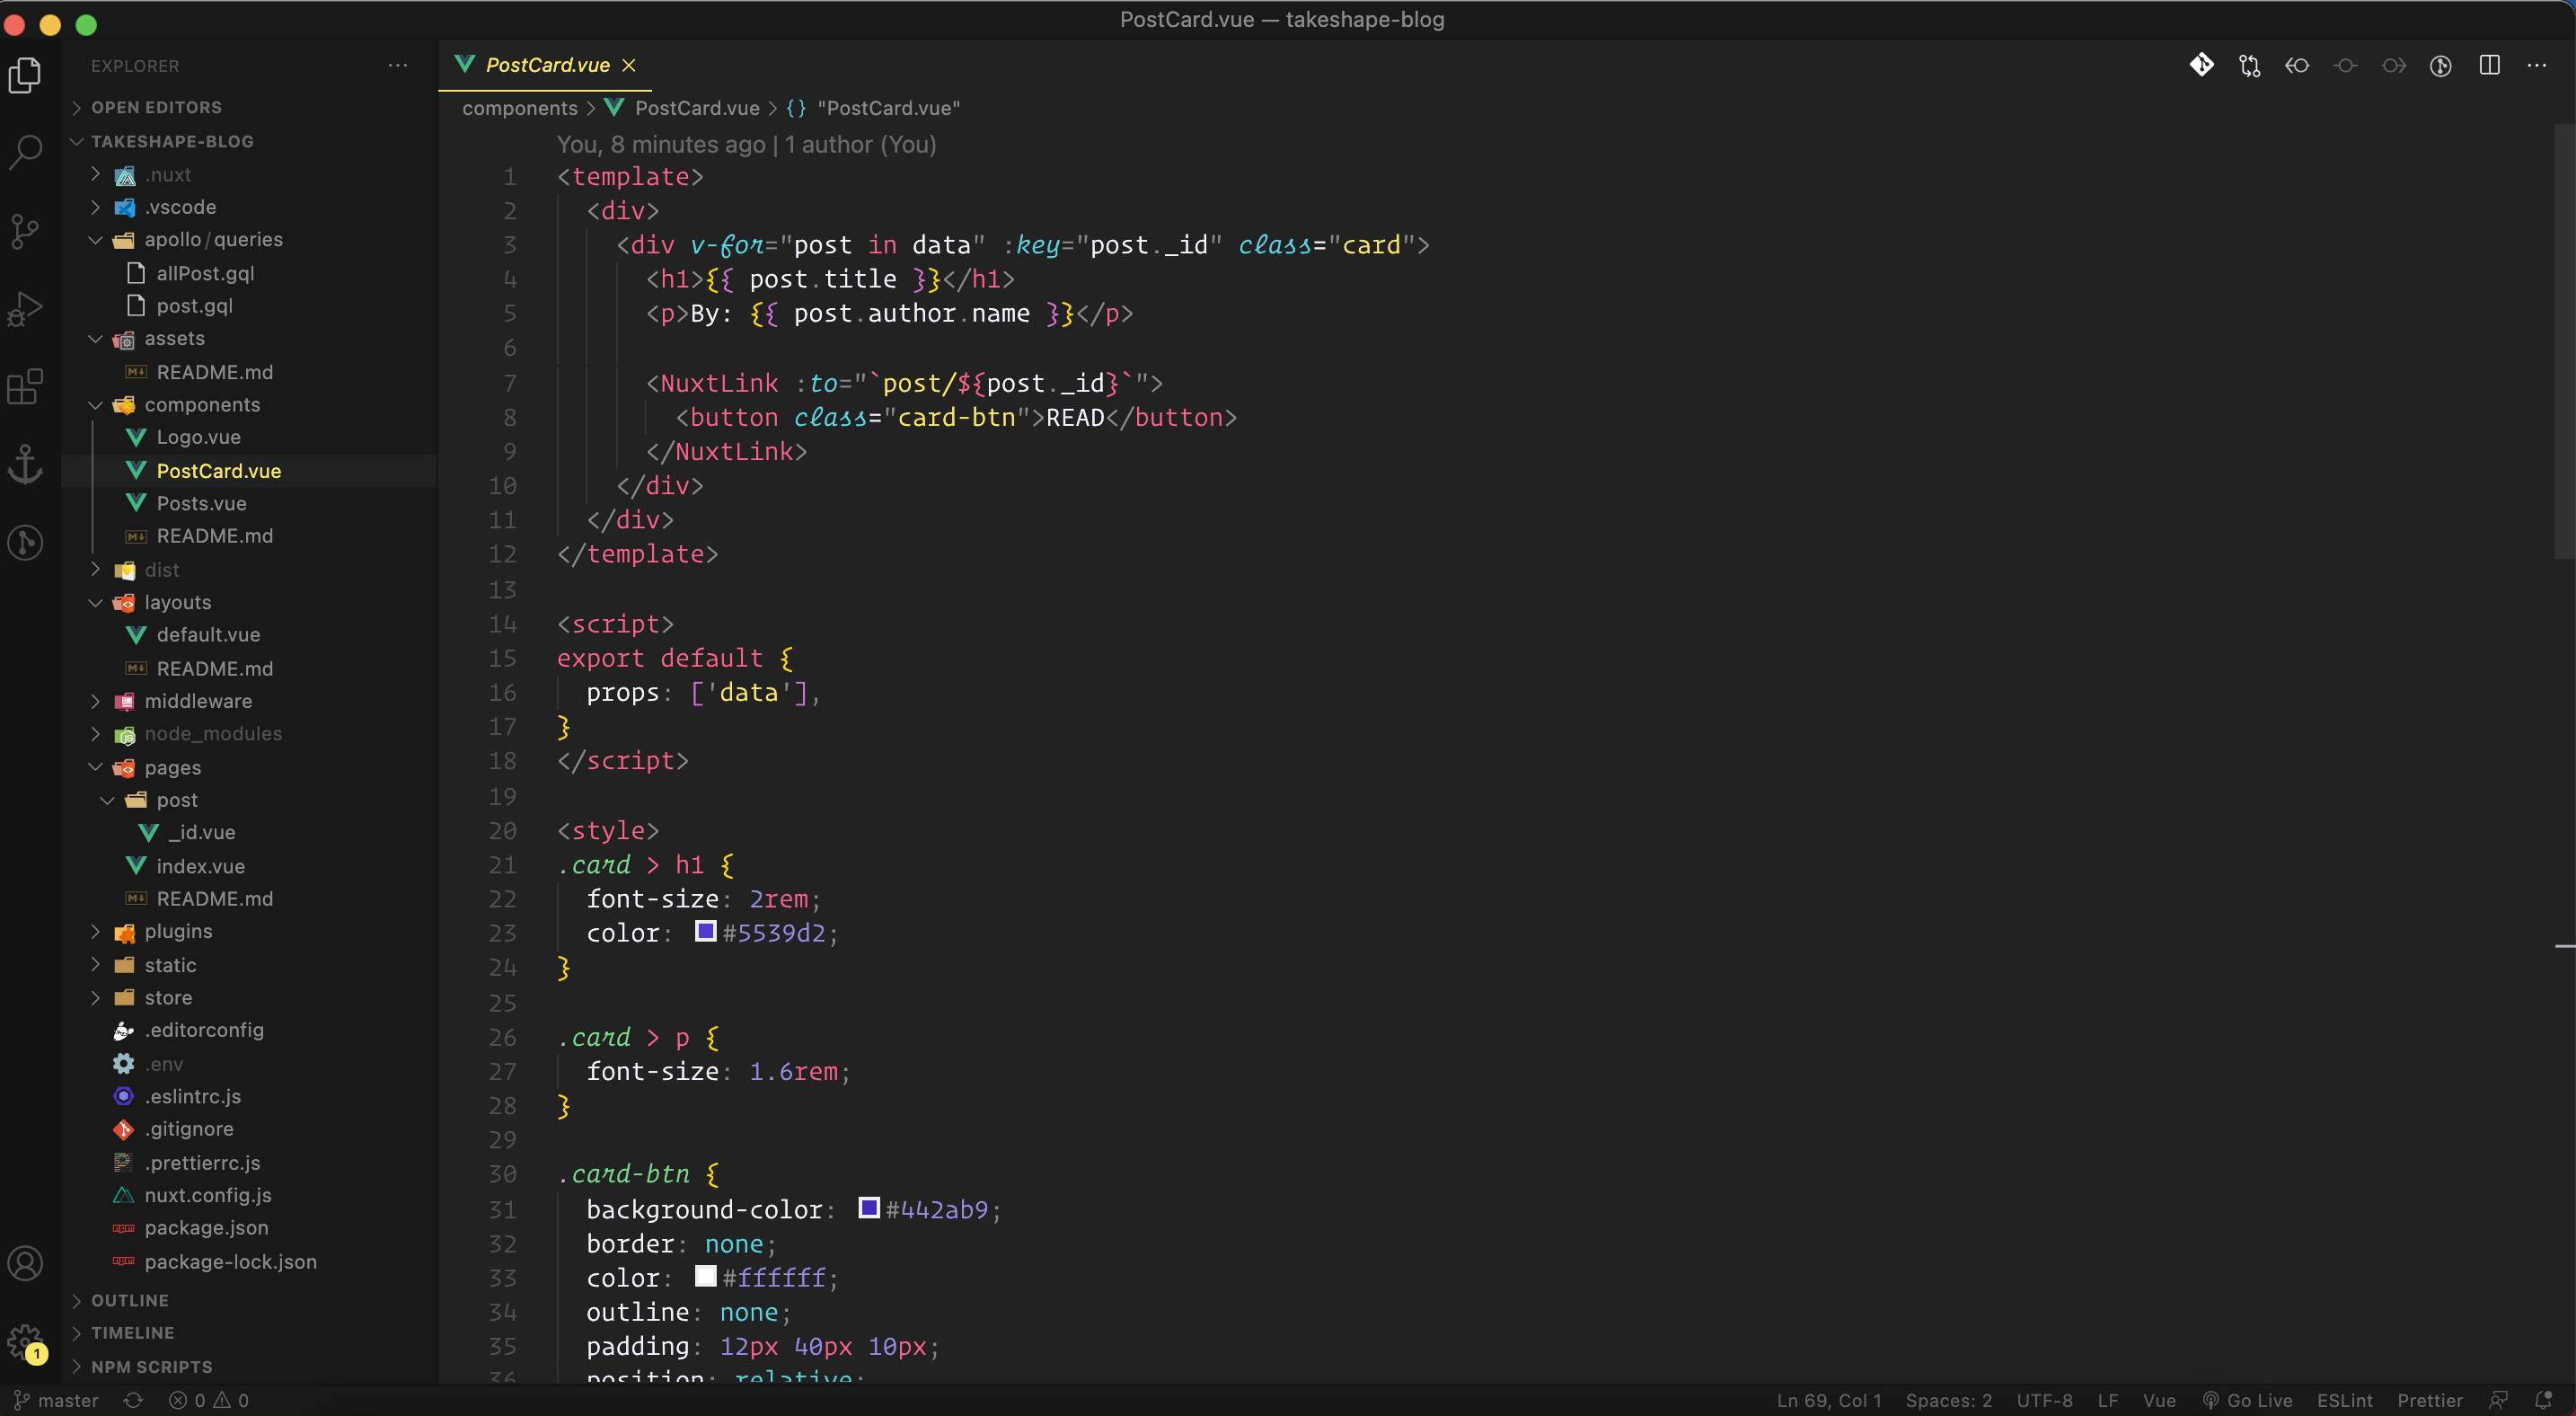Open the Source Control view icon
The width and height of the screenshot is (2576, 1416).
pos(25,230)
